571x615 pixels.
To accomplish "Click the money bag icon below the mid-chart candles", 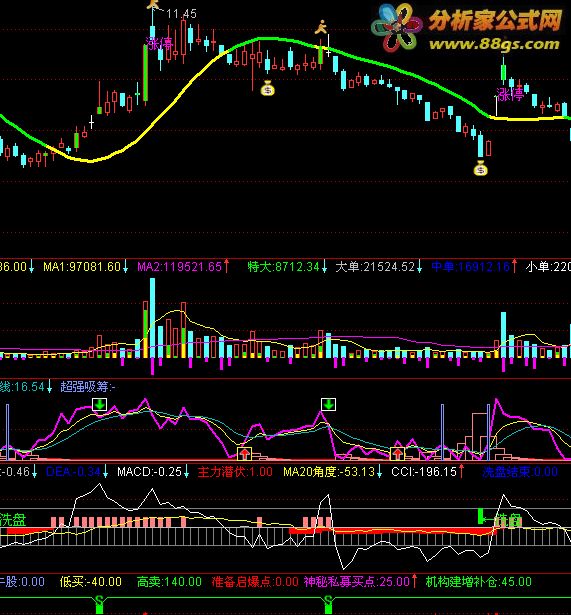I will pos(268,88).
